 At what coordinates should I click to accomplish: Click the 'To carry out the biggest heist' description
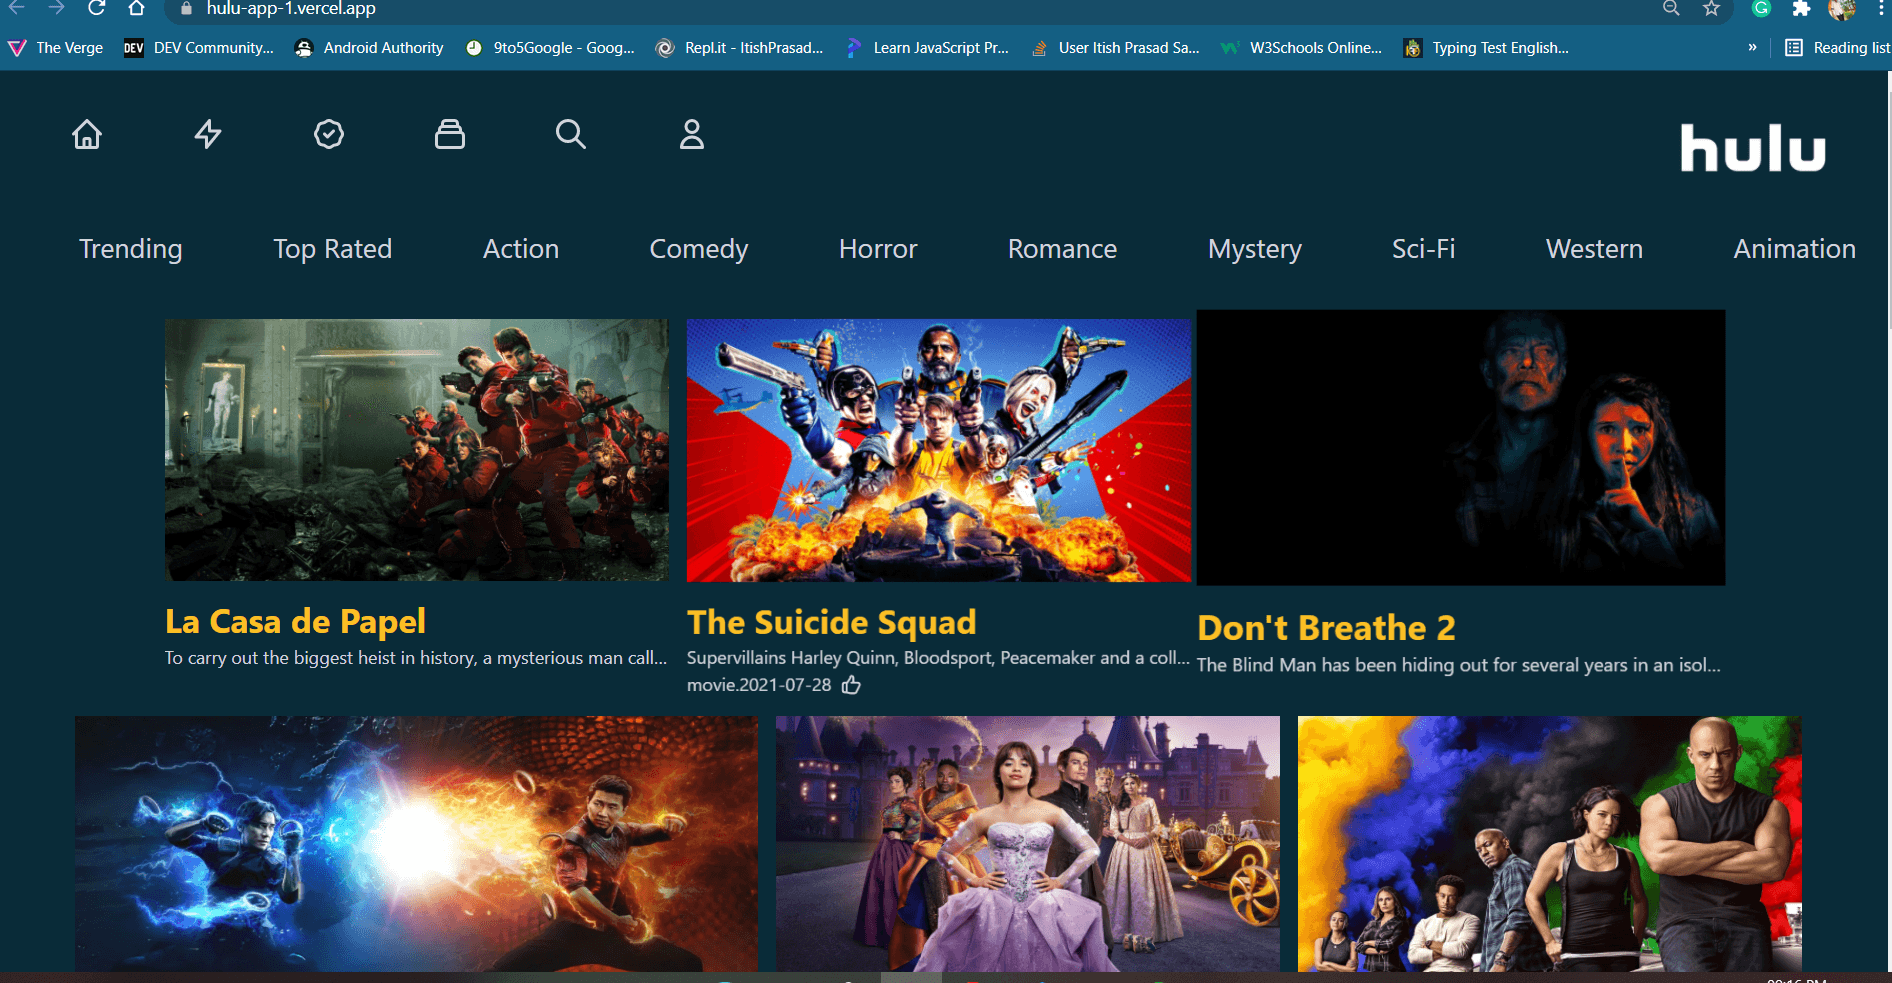pyautogui.click(x=416, y=658)
